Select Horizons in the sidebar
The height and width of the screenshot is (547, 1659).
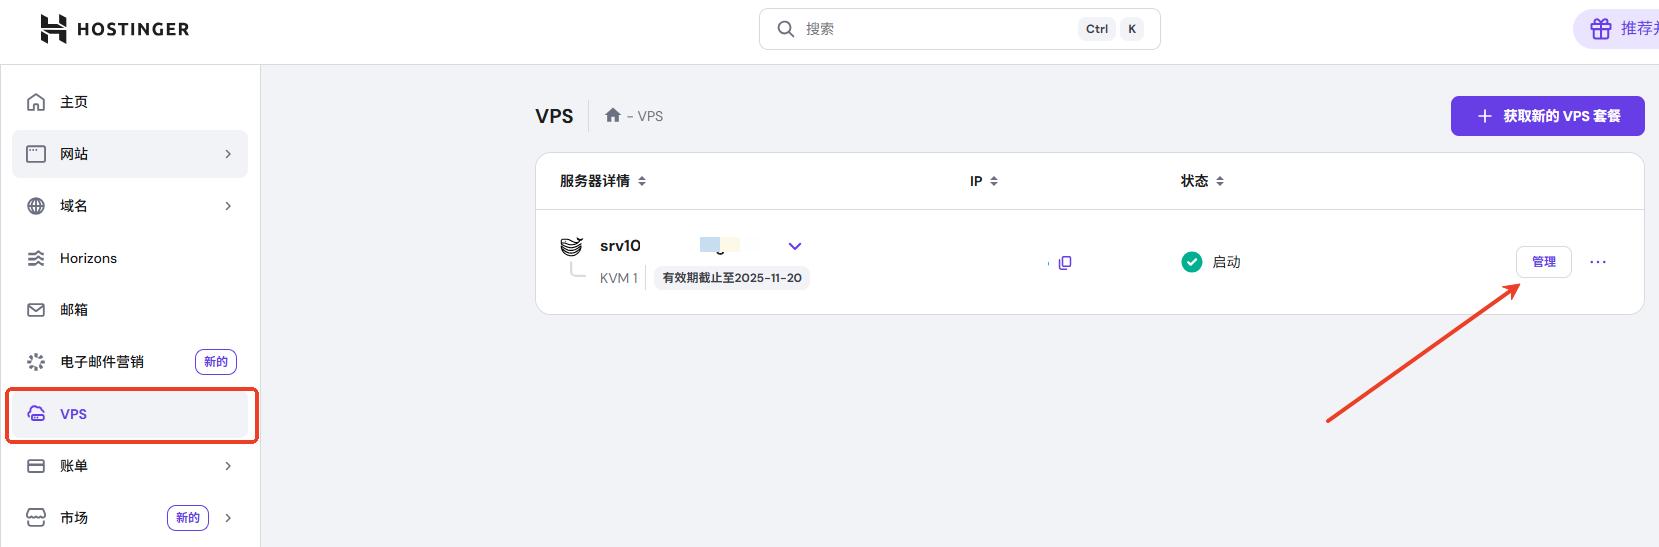tap(88, 258)
